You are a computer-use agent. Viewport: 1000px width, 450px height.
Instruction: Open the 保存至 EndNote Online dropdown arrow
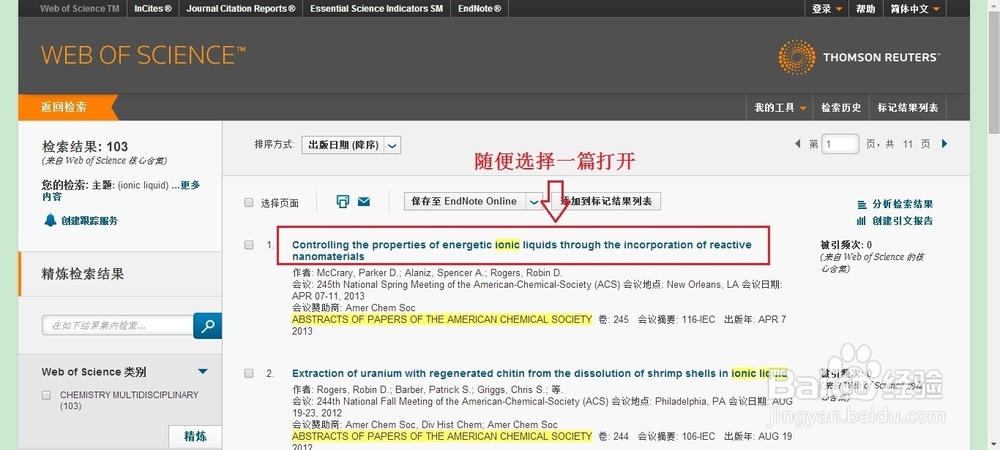[x=534, y=201]
